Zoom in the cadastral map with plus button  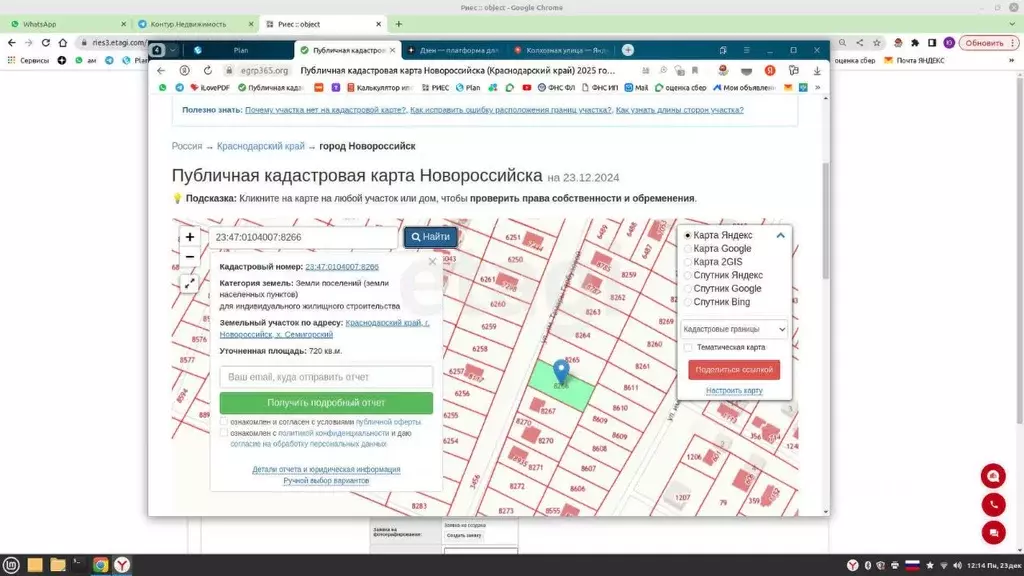click(189, 237)
